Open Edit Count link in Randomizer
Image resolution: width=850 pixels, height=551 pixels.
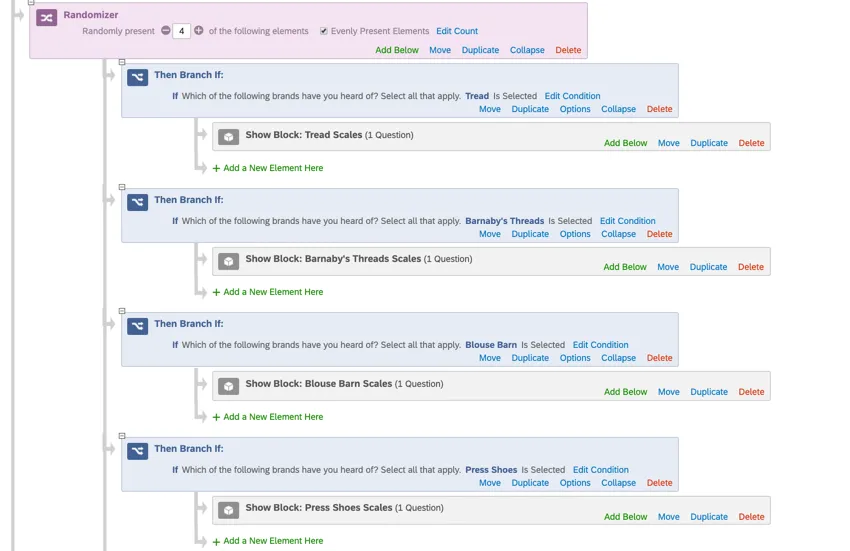pyautogui.click(x=457, y=31)
